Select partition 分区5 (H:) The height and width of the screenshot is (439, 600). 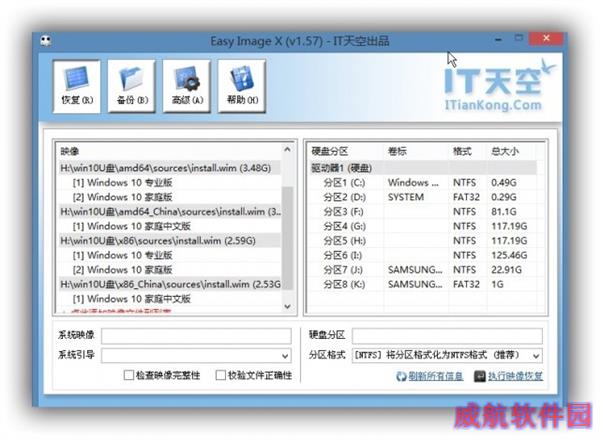point(344,241)
